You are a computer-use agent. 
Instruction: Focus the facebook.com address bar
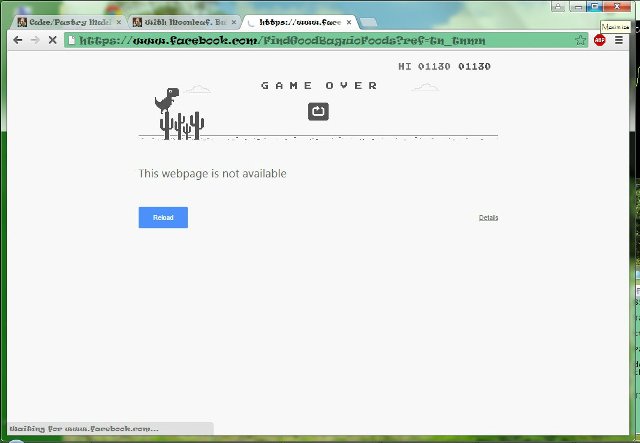click(320, 40)
